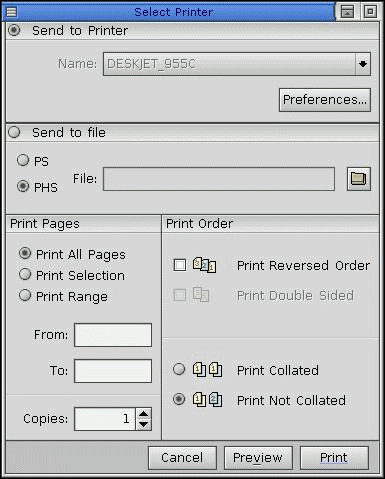This screenshot has height=479, width=385.
Task: Click the reversed order pages icon
Action: tap(204, 265)
